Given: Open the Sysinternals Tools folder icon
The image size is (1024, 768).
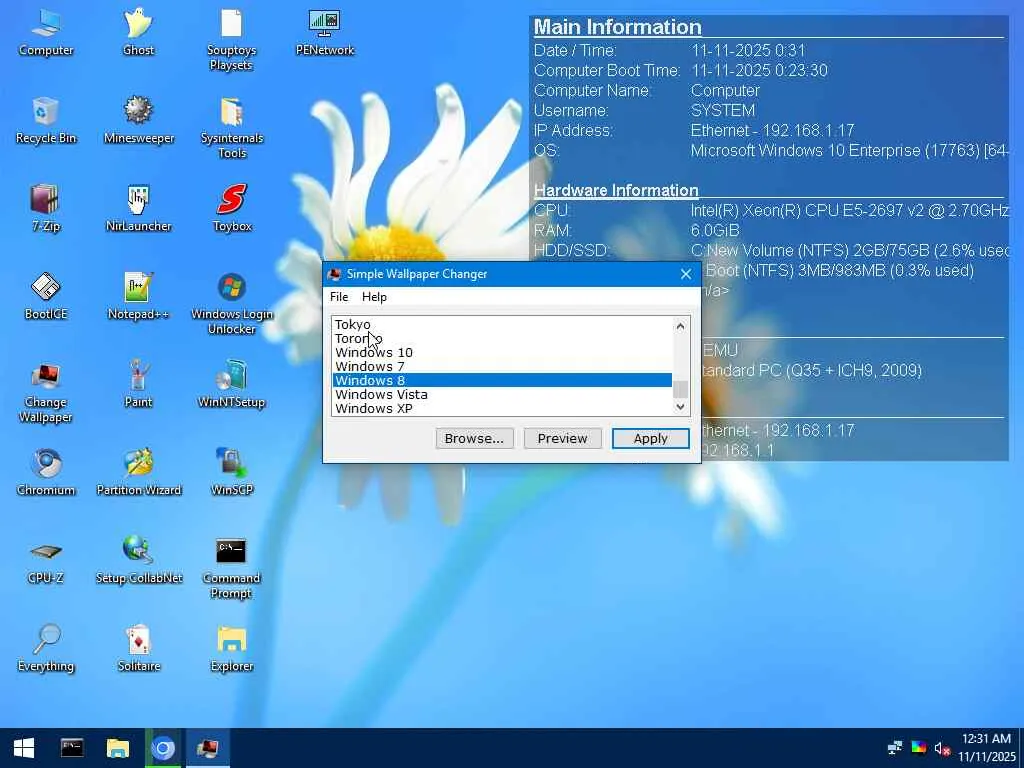Looking at the screenshot, I should [x=232, y=128].
